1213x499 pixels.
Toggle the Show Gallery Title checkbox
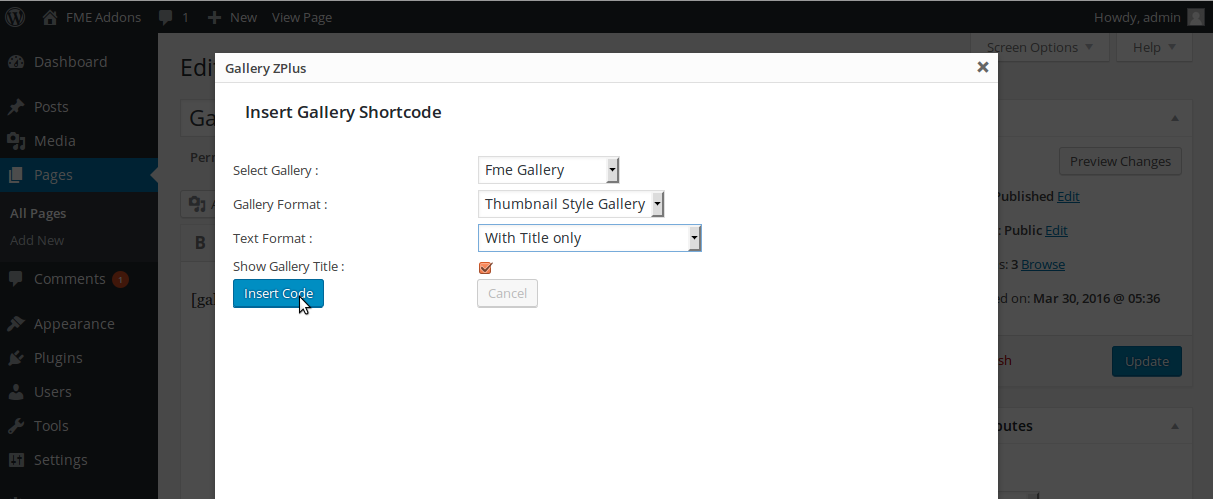tap(485, 267)
